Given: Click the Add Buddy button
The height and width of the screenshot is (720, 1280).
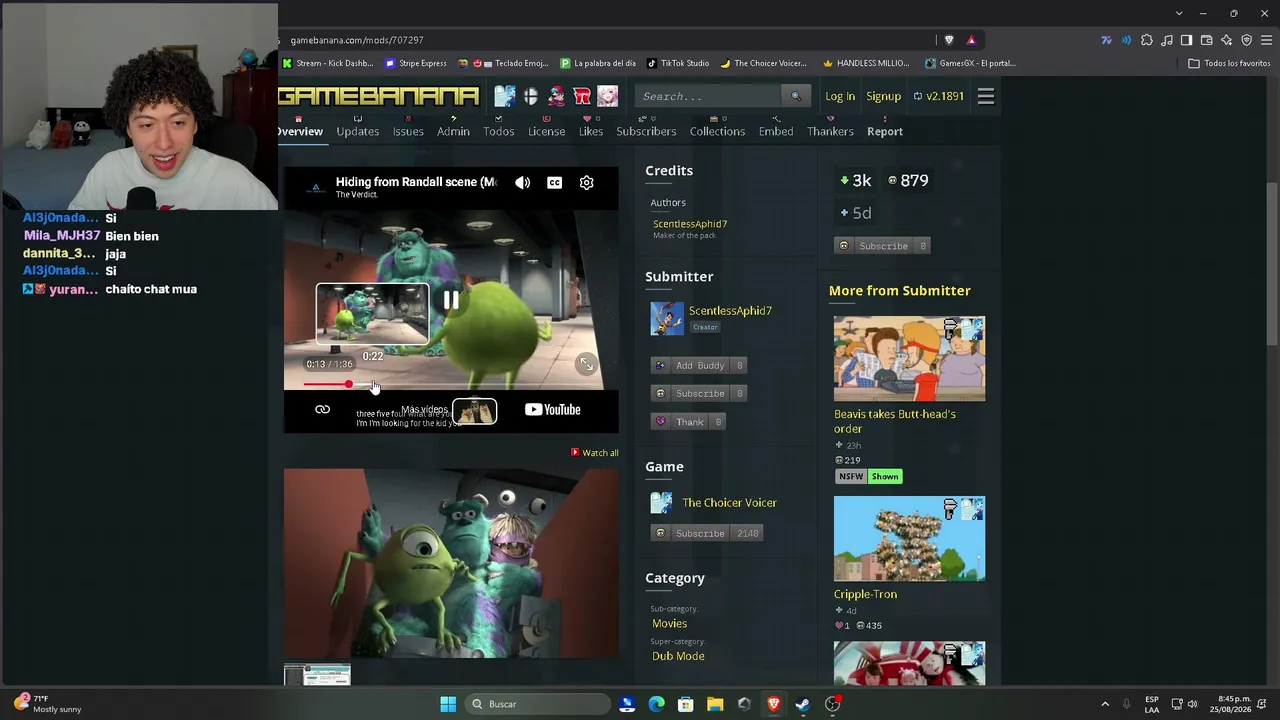Looking at the screenshot, I should tap(700, 365).
